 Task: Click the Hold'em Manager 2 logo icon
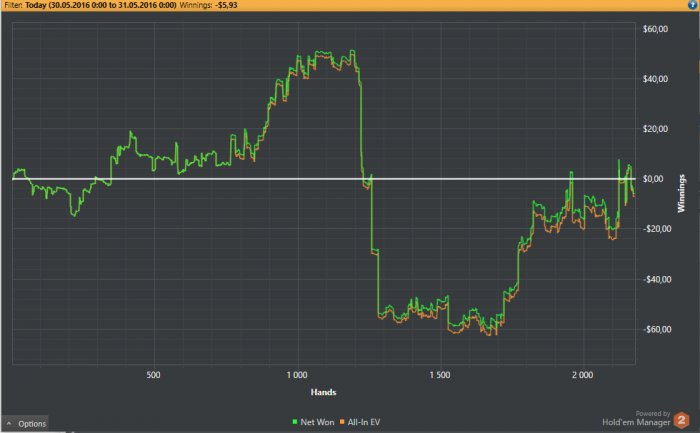pos(682,420)
